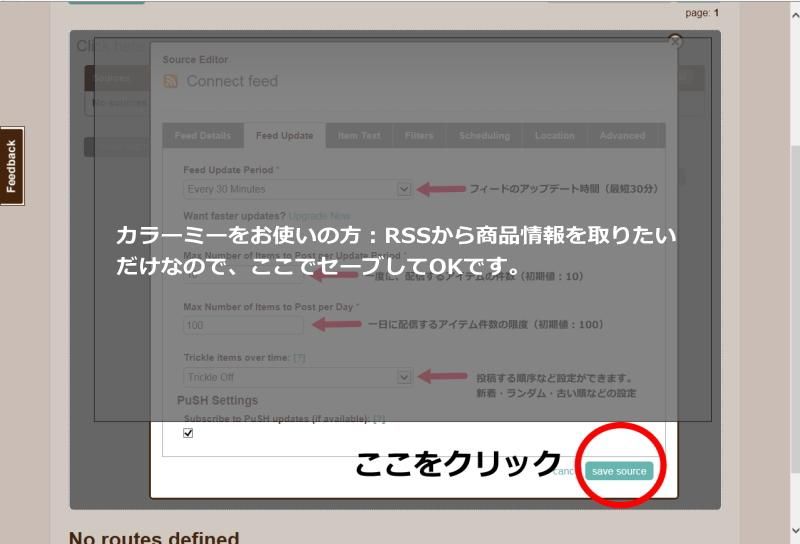Switch to the Feed Details tab

click(203, 135)
